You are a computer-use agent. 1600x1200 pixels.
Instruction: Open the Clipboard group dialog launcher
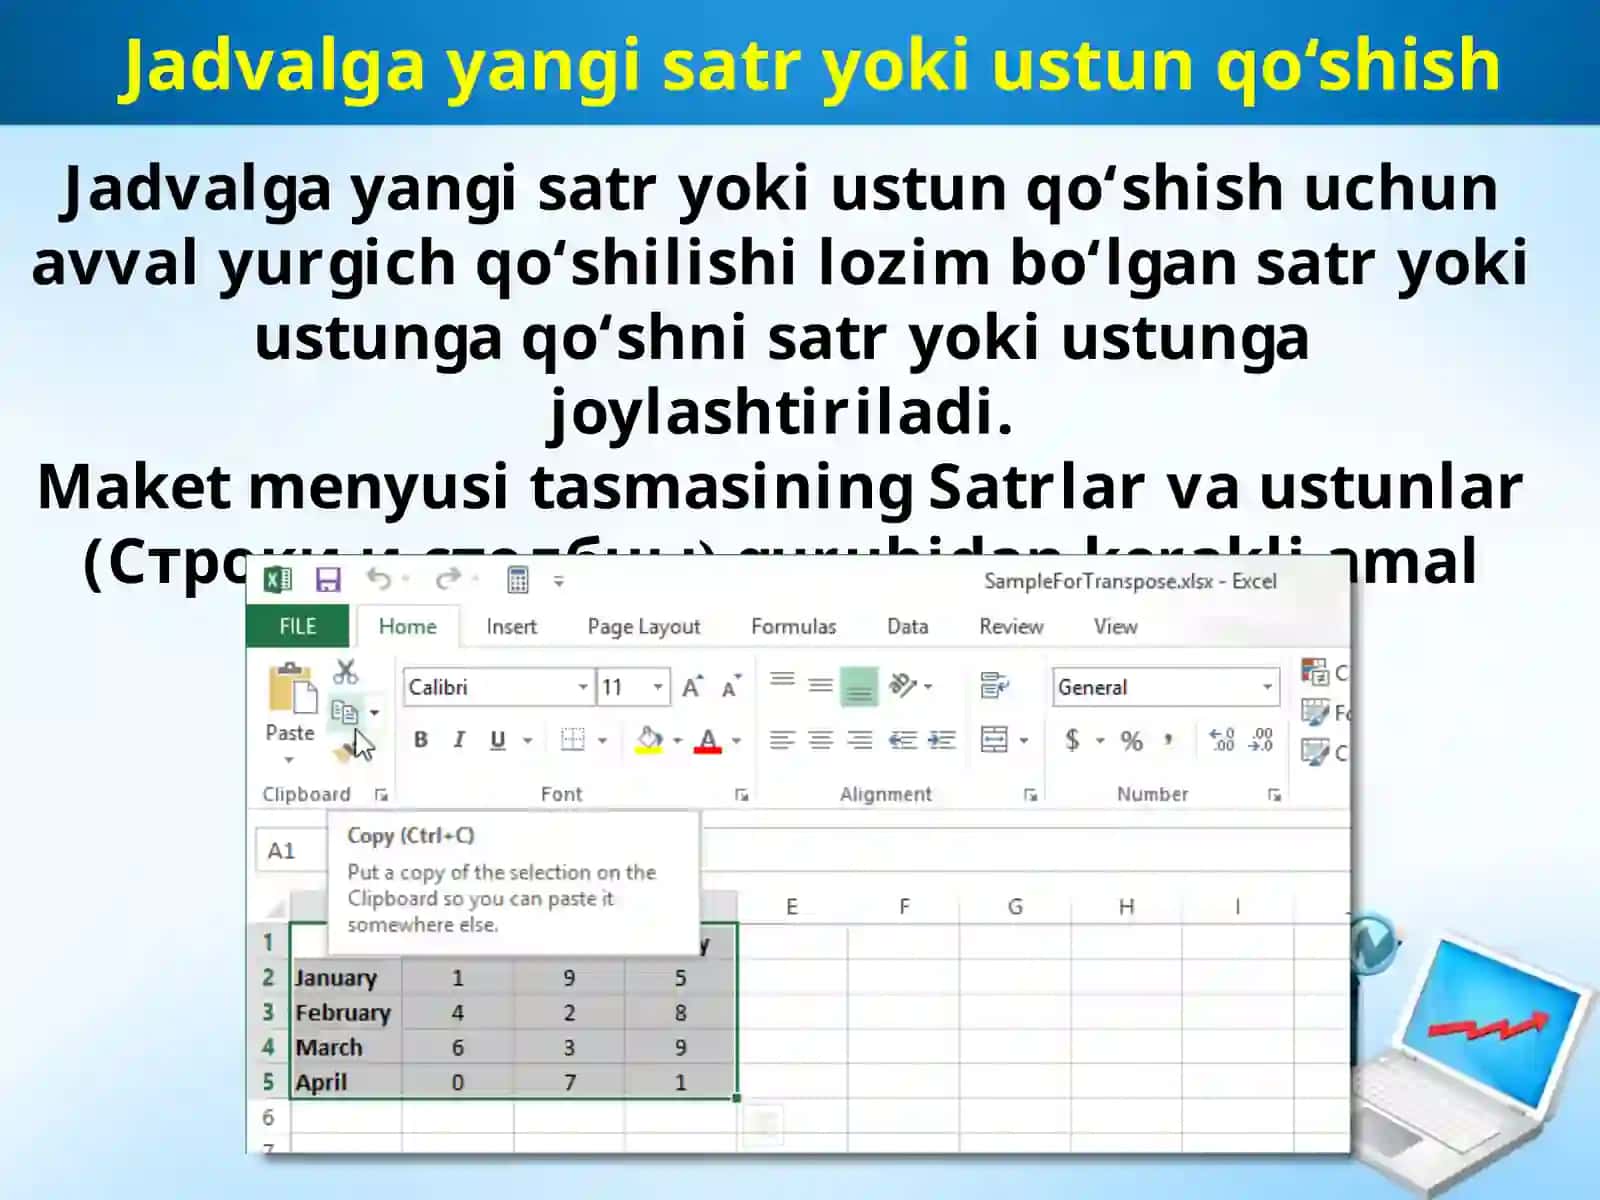coord(381,795)
